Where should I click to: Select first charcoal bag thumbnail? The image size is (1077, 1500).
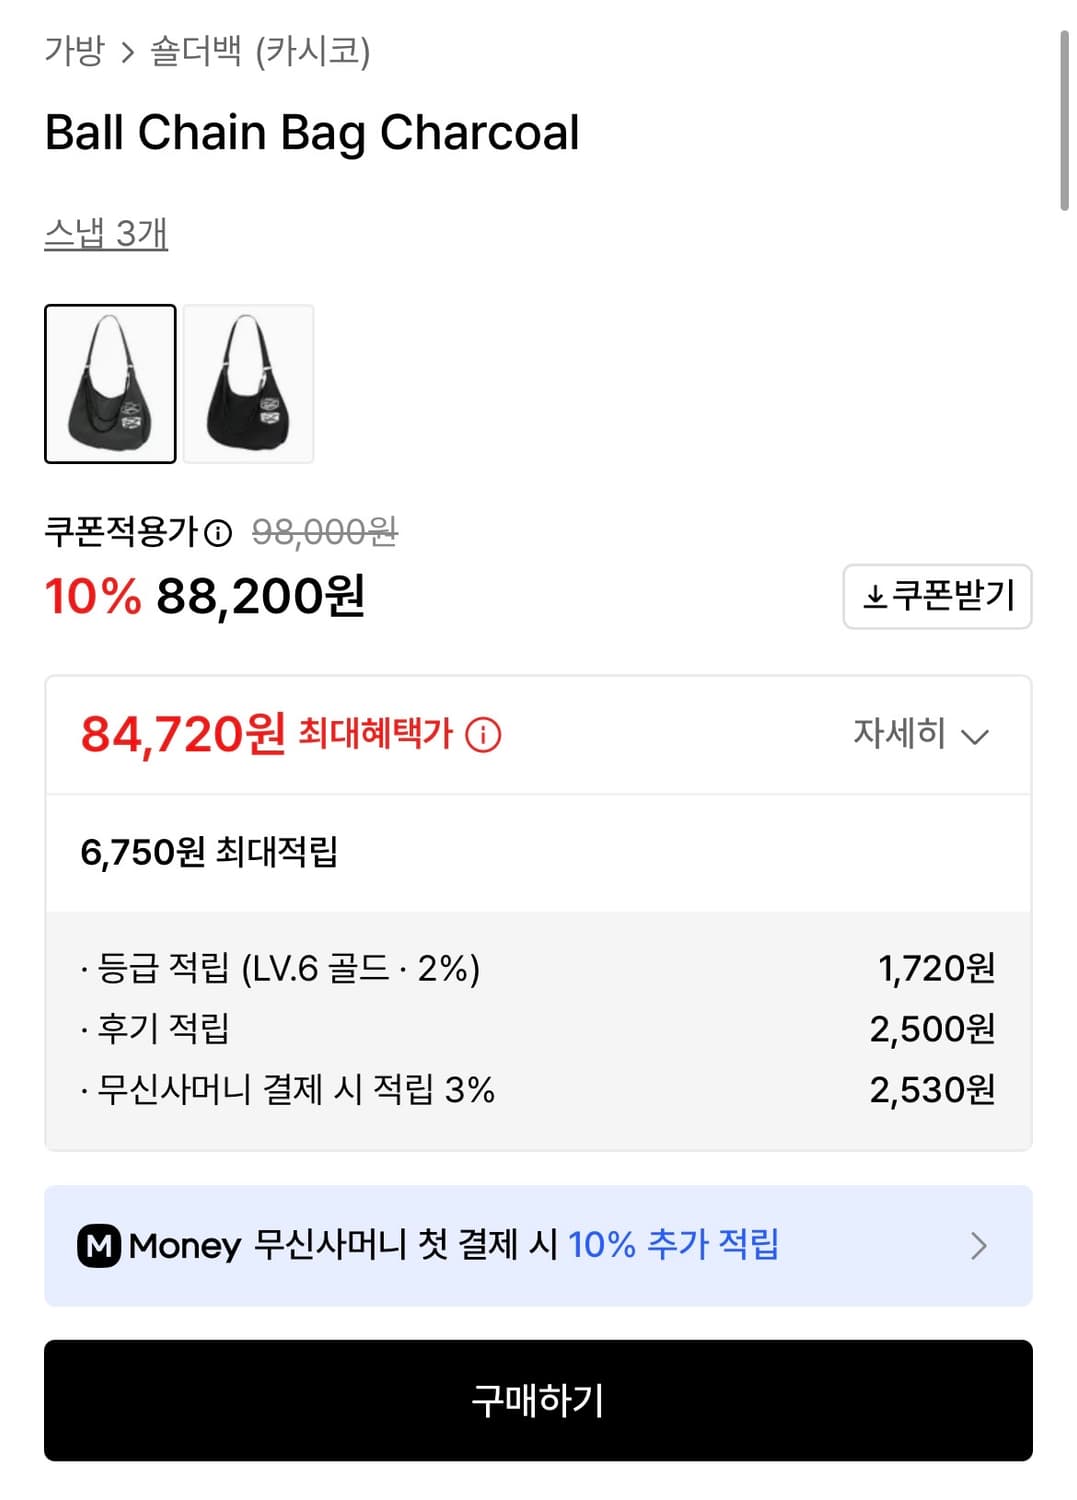click(x=110, y=384)
